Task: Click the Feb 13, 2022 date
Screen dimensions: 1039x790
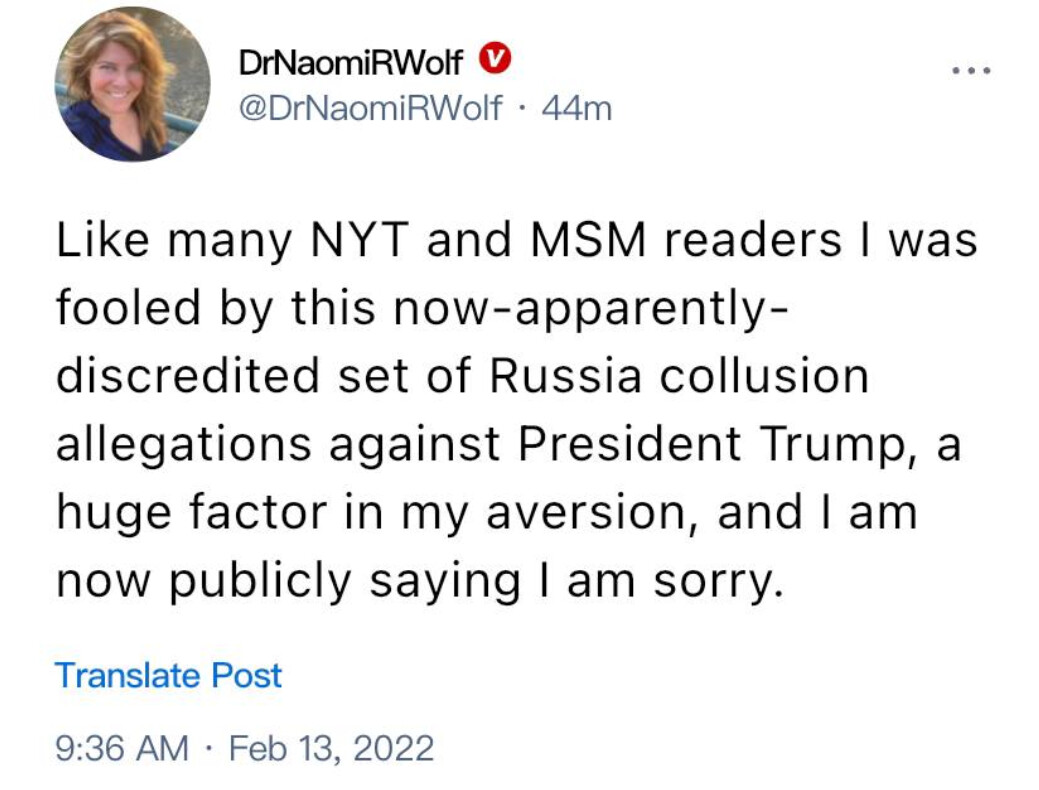Action: point(331,748)
